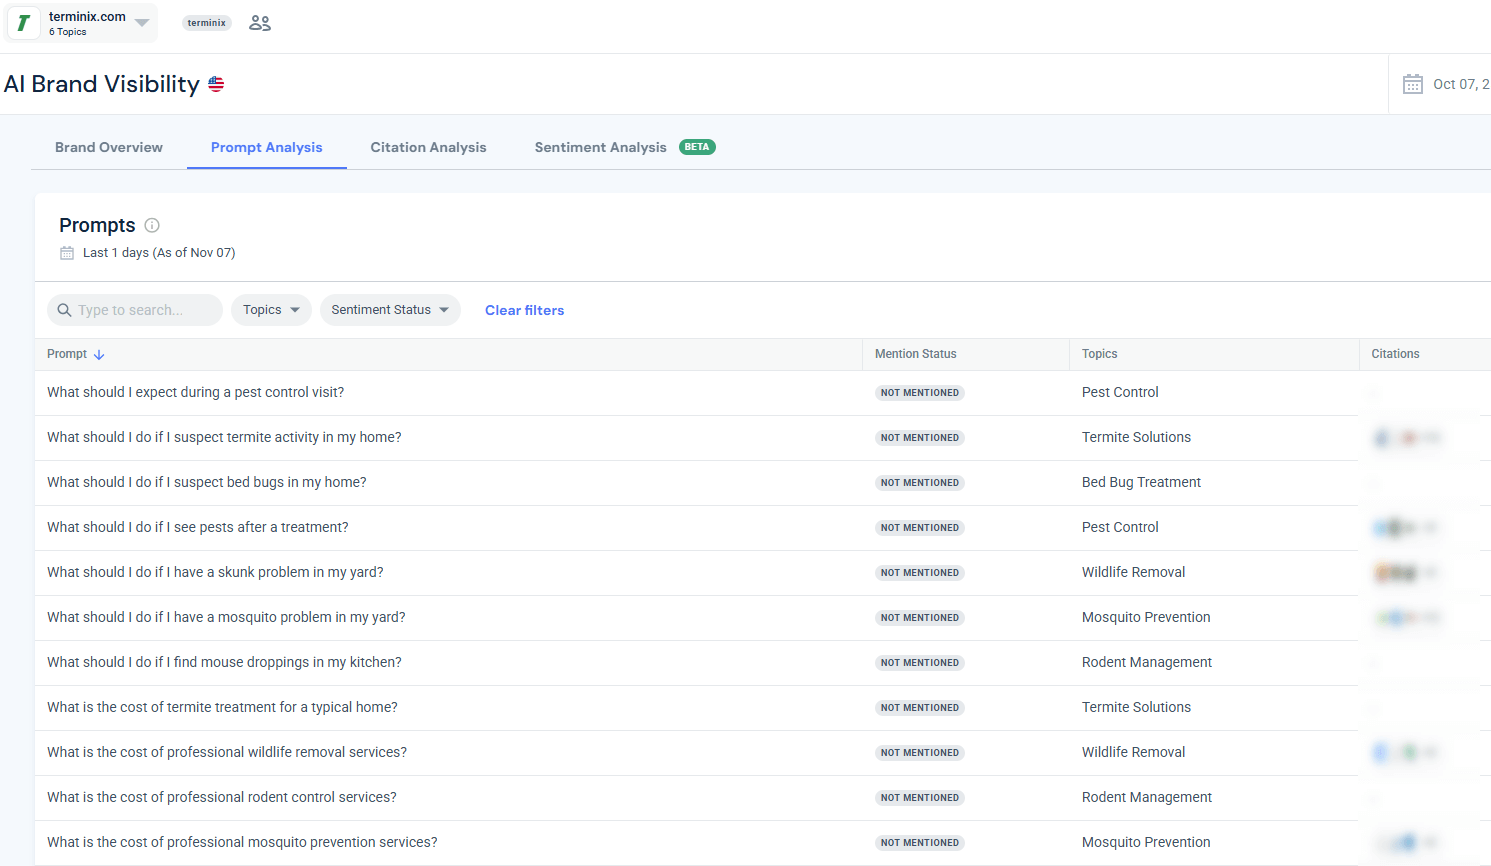Click the calendar icon near Oct 07
Screen dimensions: 1491x866
pos(1412,84)
